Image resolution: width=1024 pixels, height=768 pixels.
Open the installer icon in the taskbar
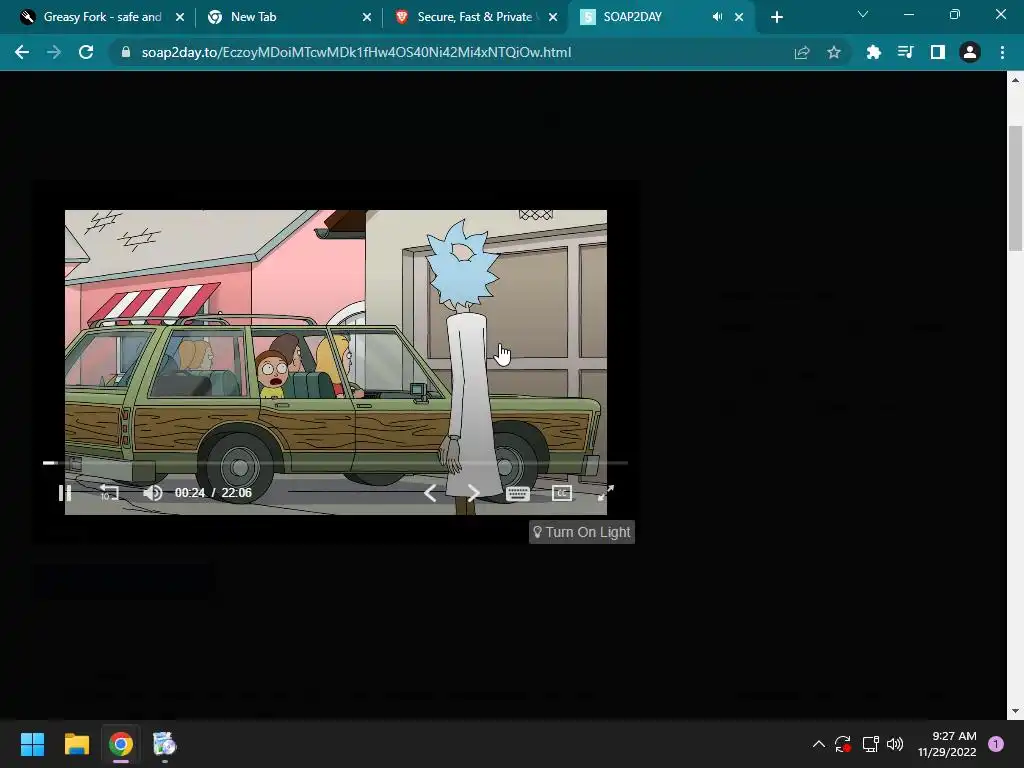point(165,744)
